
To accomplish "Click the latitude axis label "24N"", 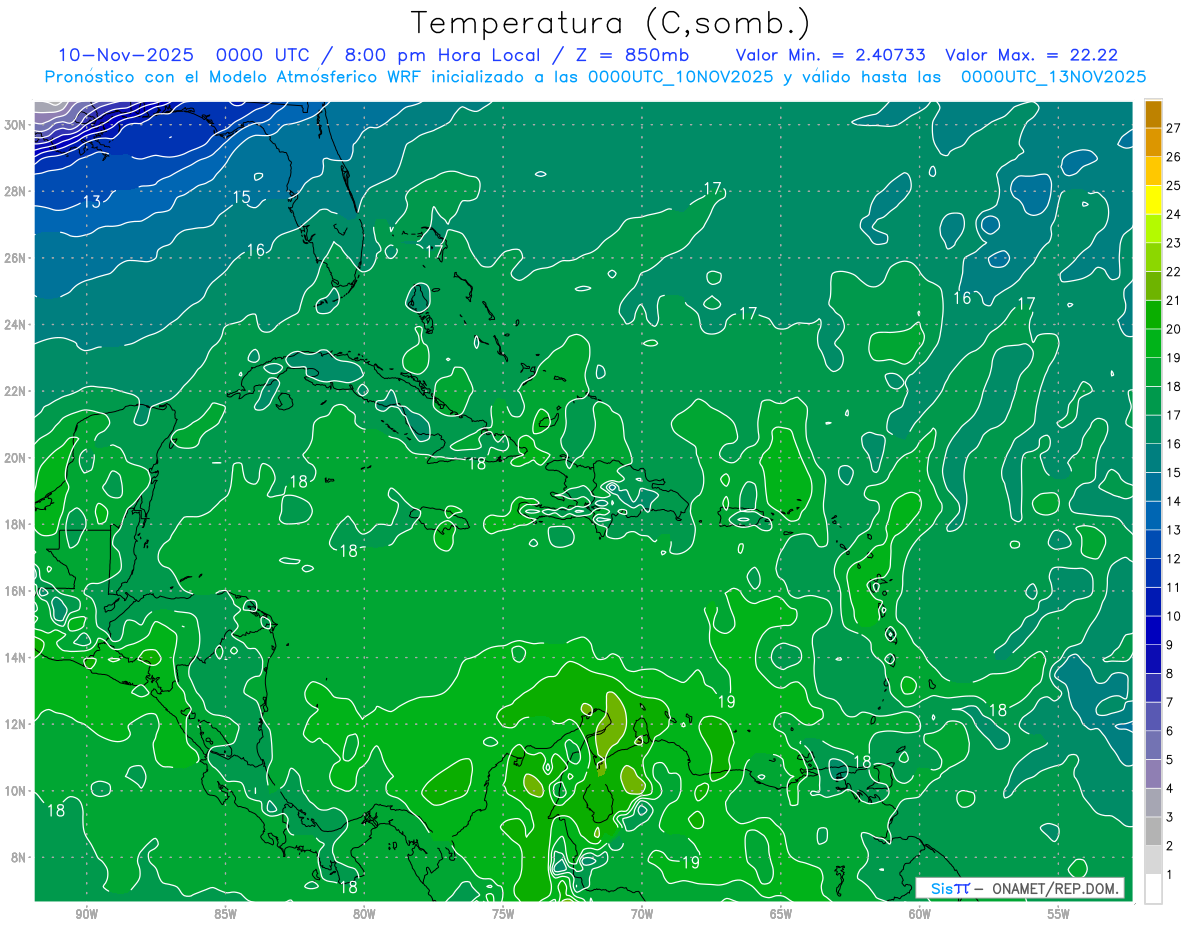I will tap(15, 325).
